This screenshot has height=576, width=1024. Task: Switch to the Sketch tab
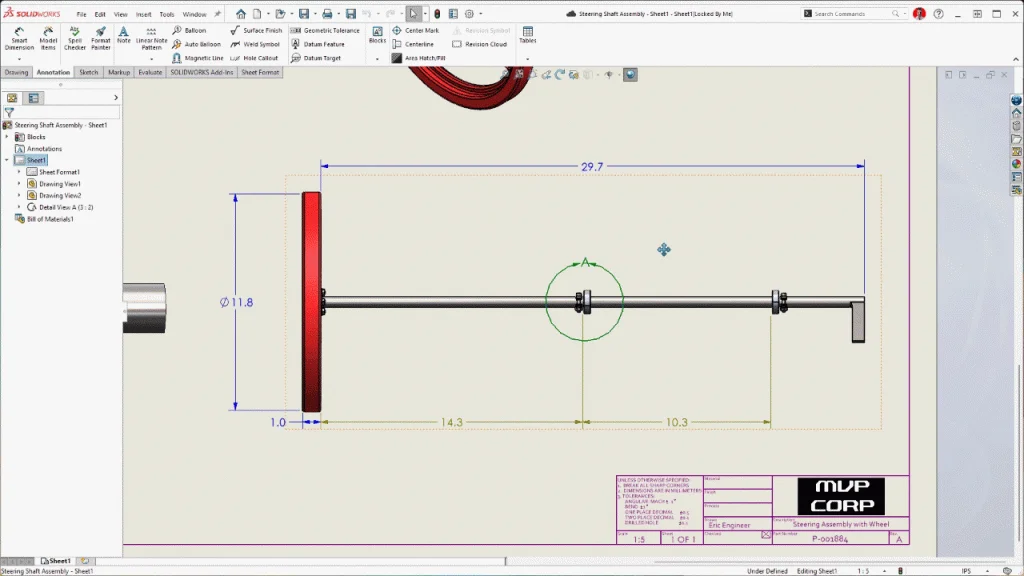click(x=89, y=73)
